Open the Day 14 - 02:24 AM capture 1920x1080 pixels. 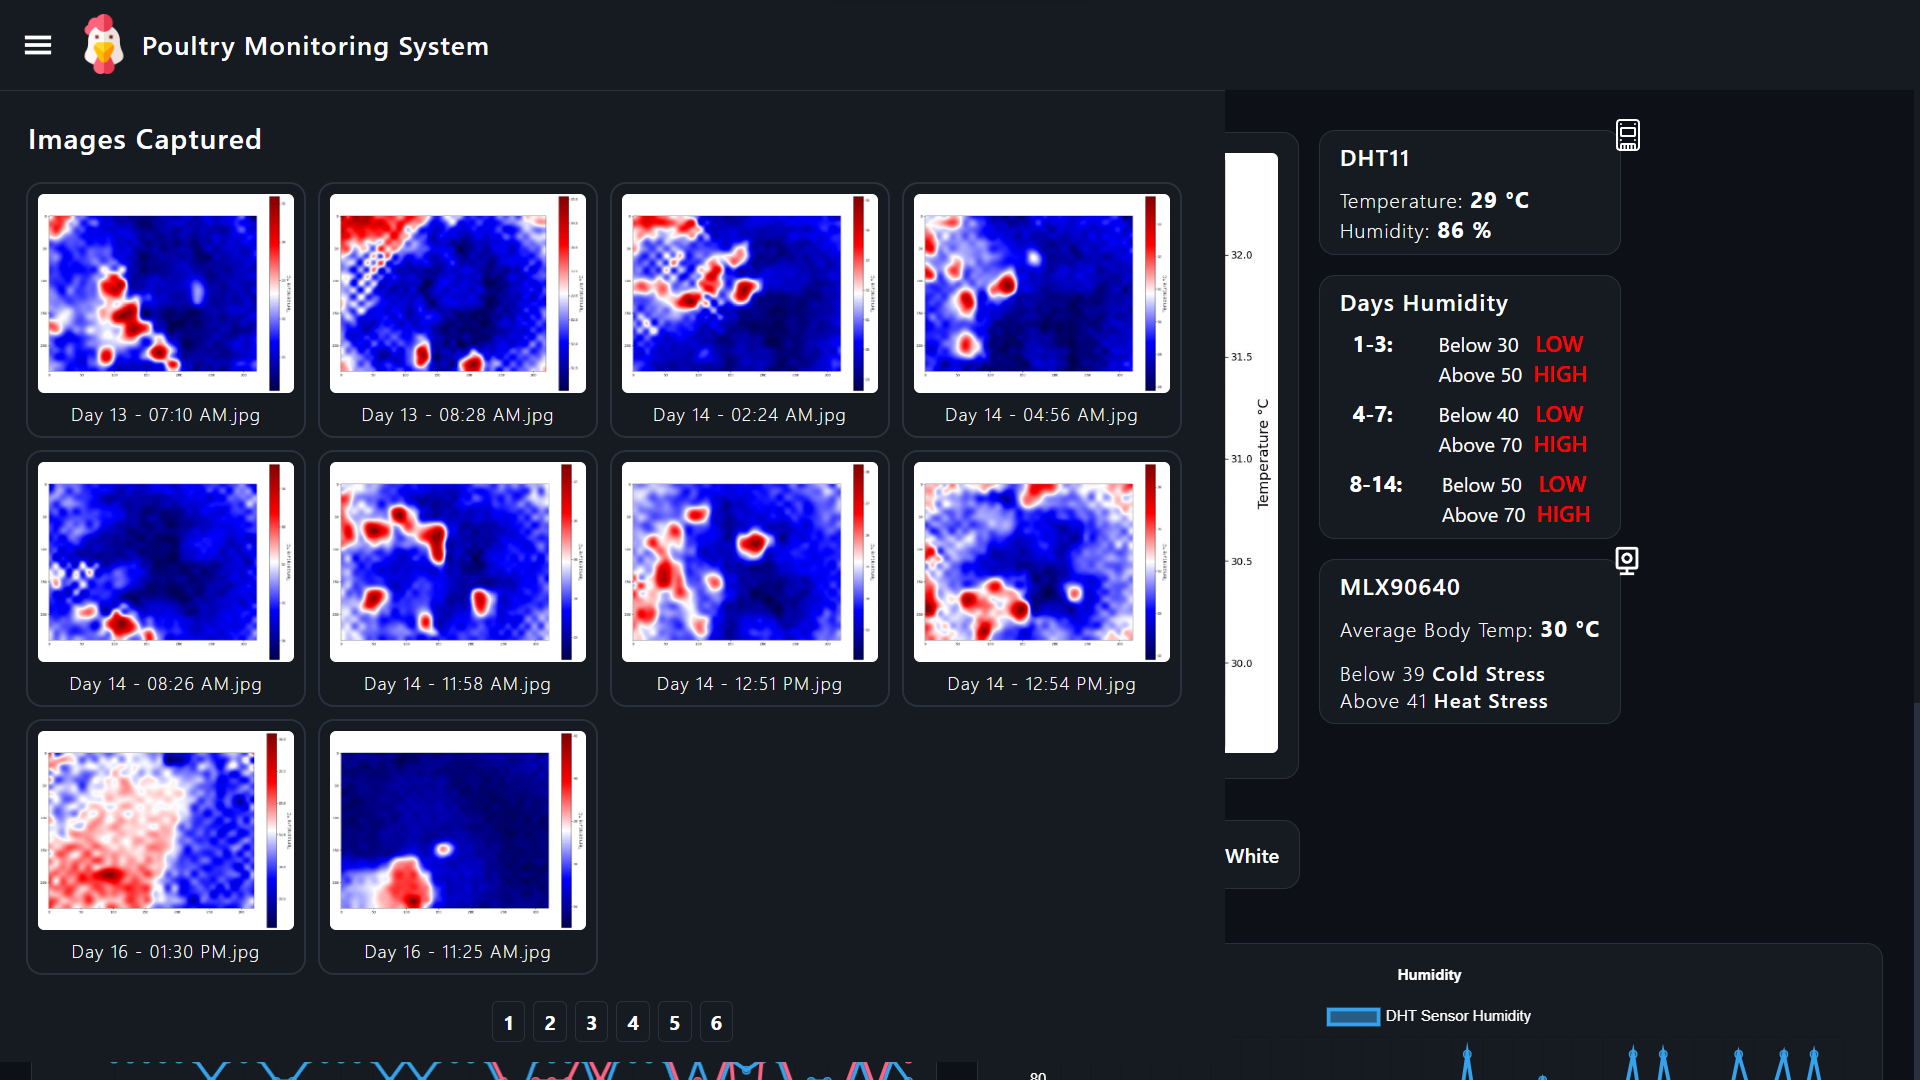[749, 293]
